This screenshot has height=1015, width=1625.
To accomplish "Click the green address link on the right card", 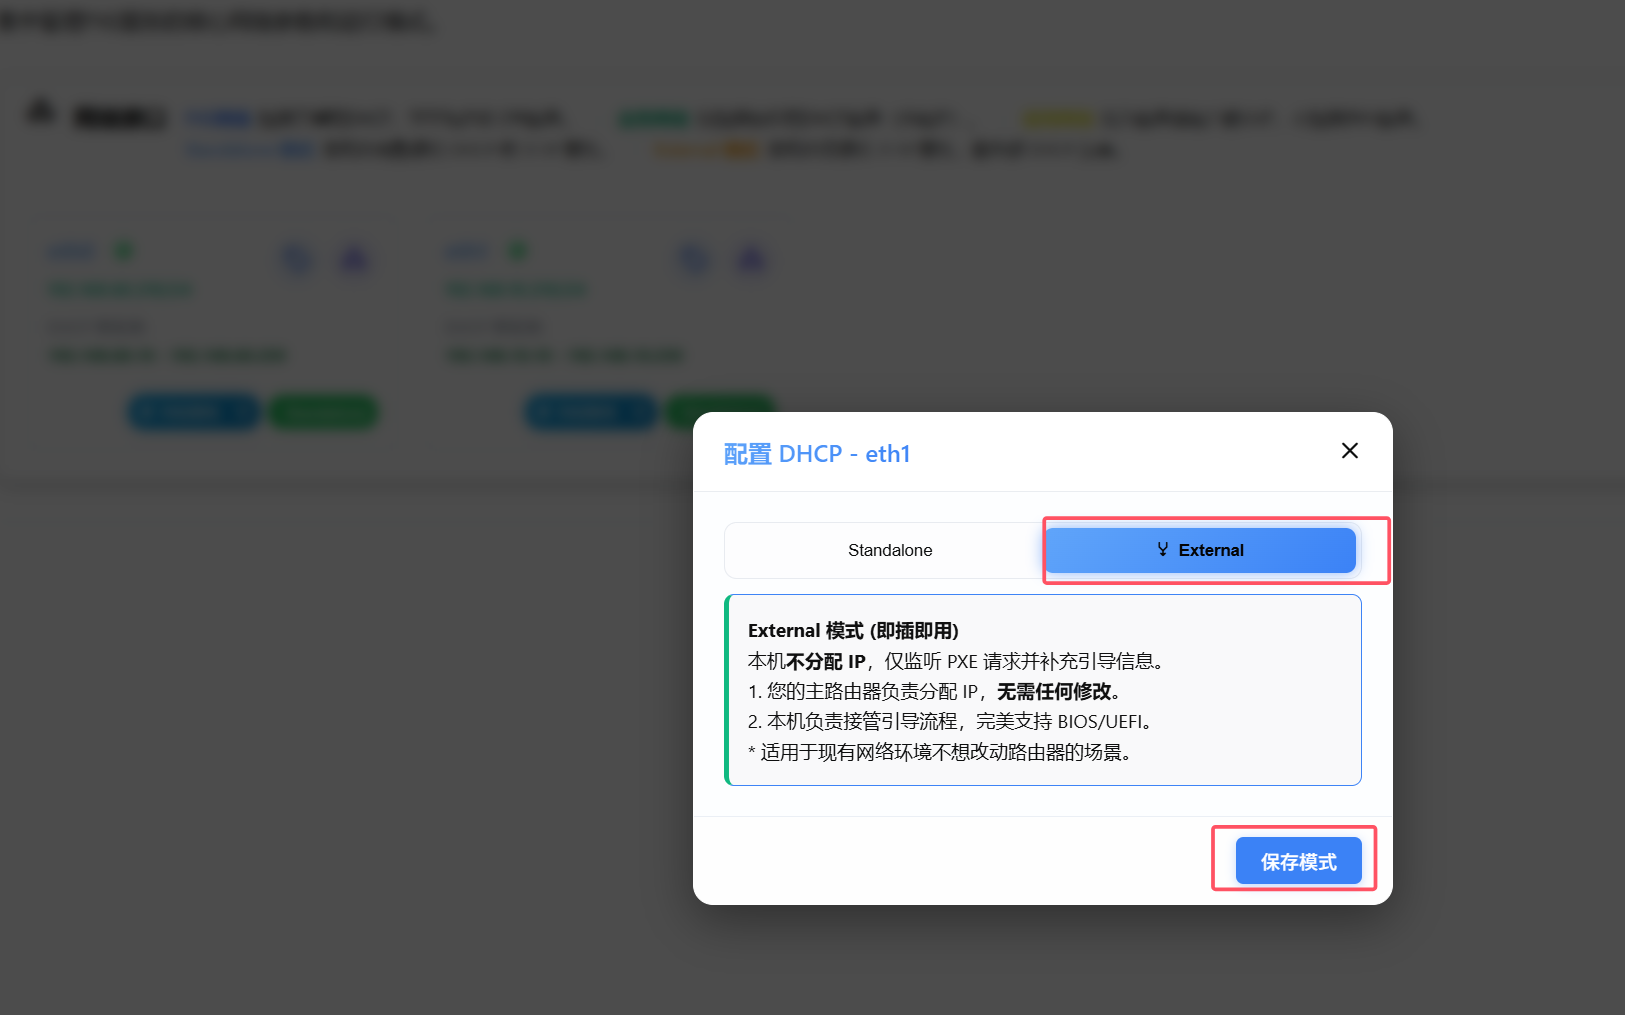I will [x=516, y=288].
